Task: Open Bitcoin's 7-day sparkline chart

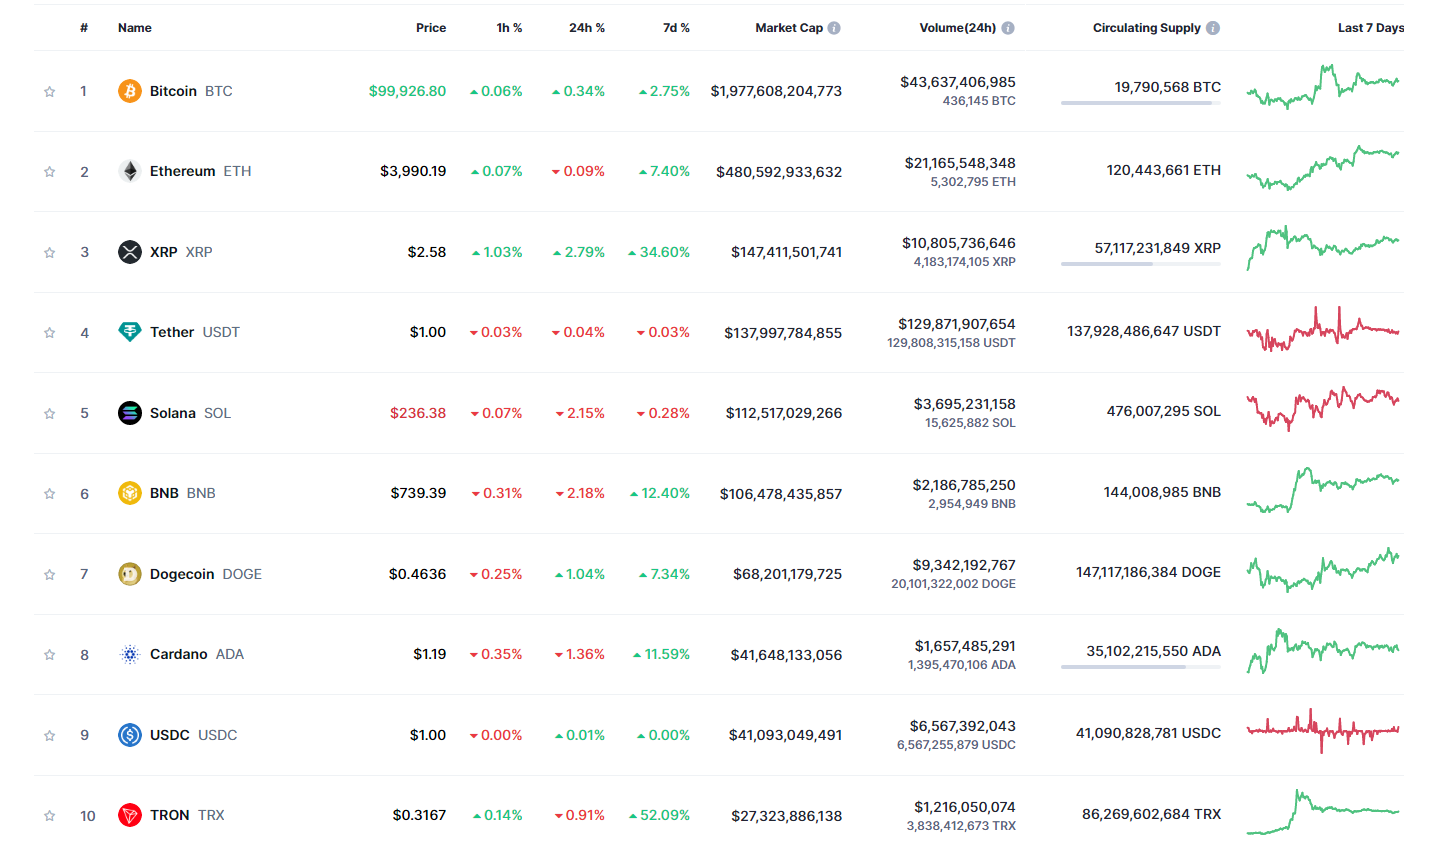Action: [x=1323, y=88]
